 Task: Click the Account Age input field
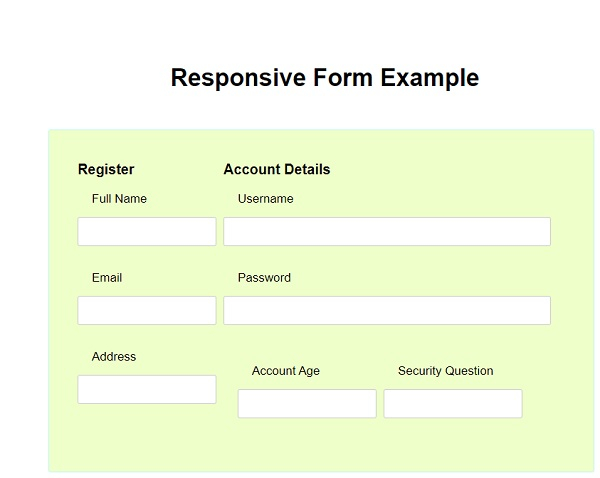pyautogui.click(x=307, y=403)
